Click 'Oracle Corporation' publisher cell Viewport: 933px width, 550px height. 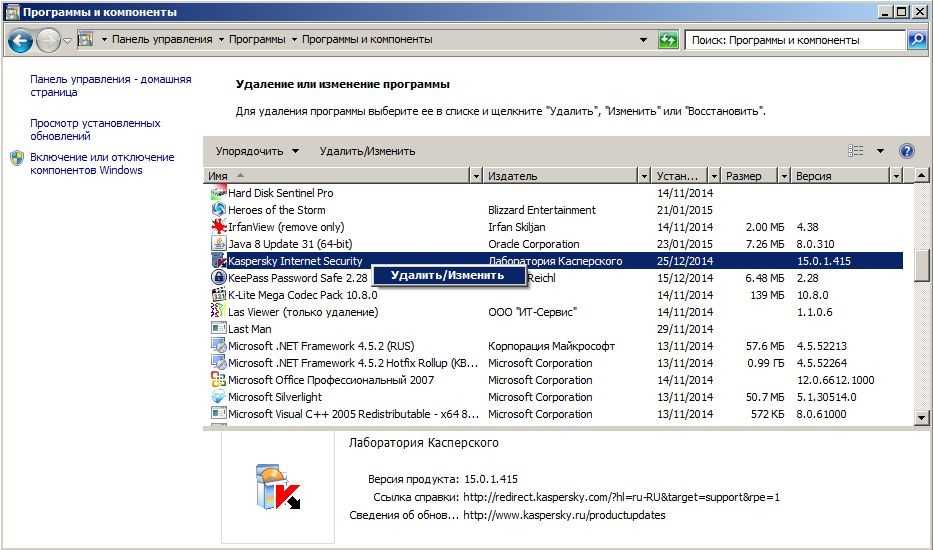[x=534, y=244]
